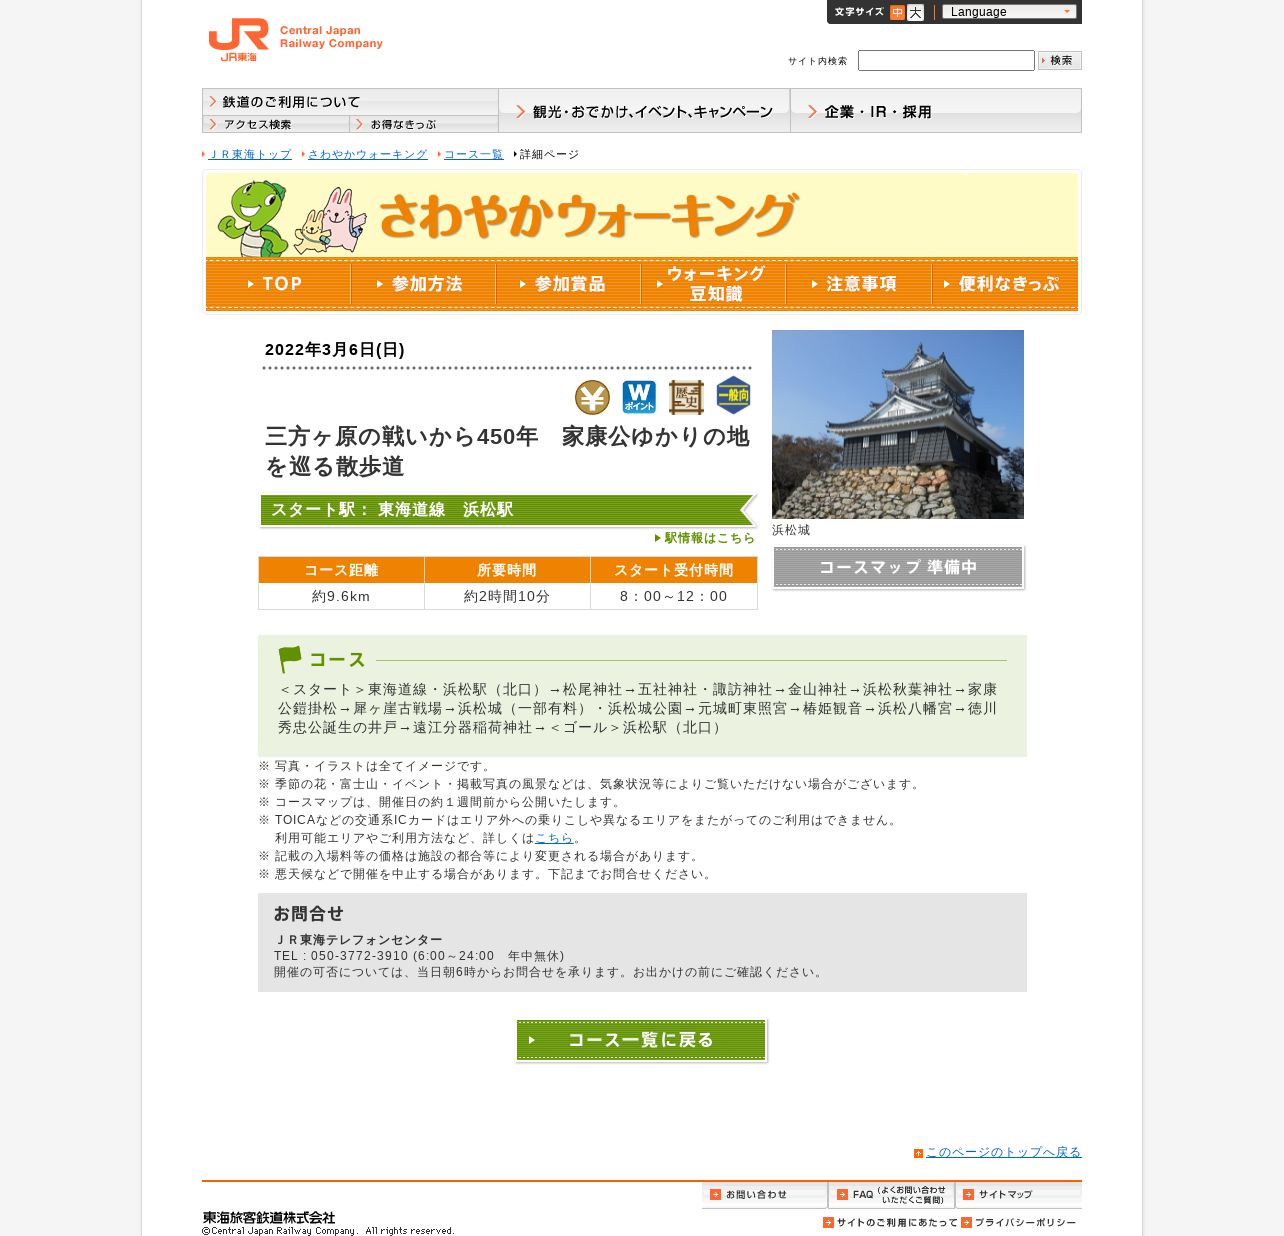Focus the site search input field
This screenshot has height=1236, width=1284.
tap(946, 61)
